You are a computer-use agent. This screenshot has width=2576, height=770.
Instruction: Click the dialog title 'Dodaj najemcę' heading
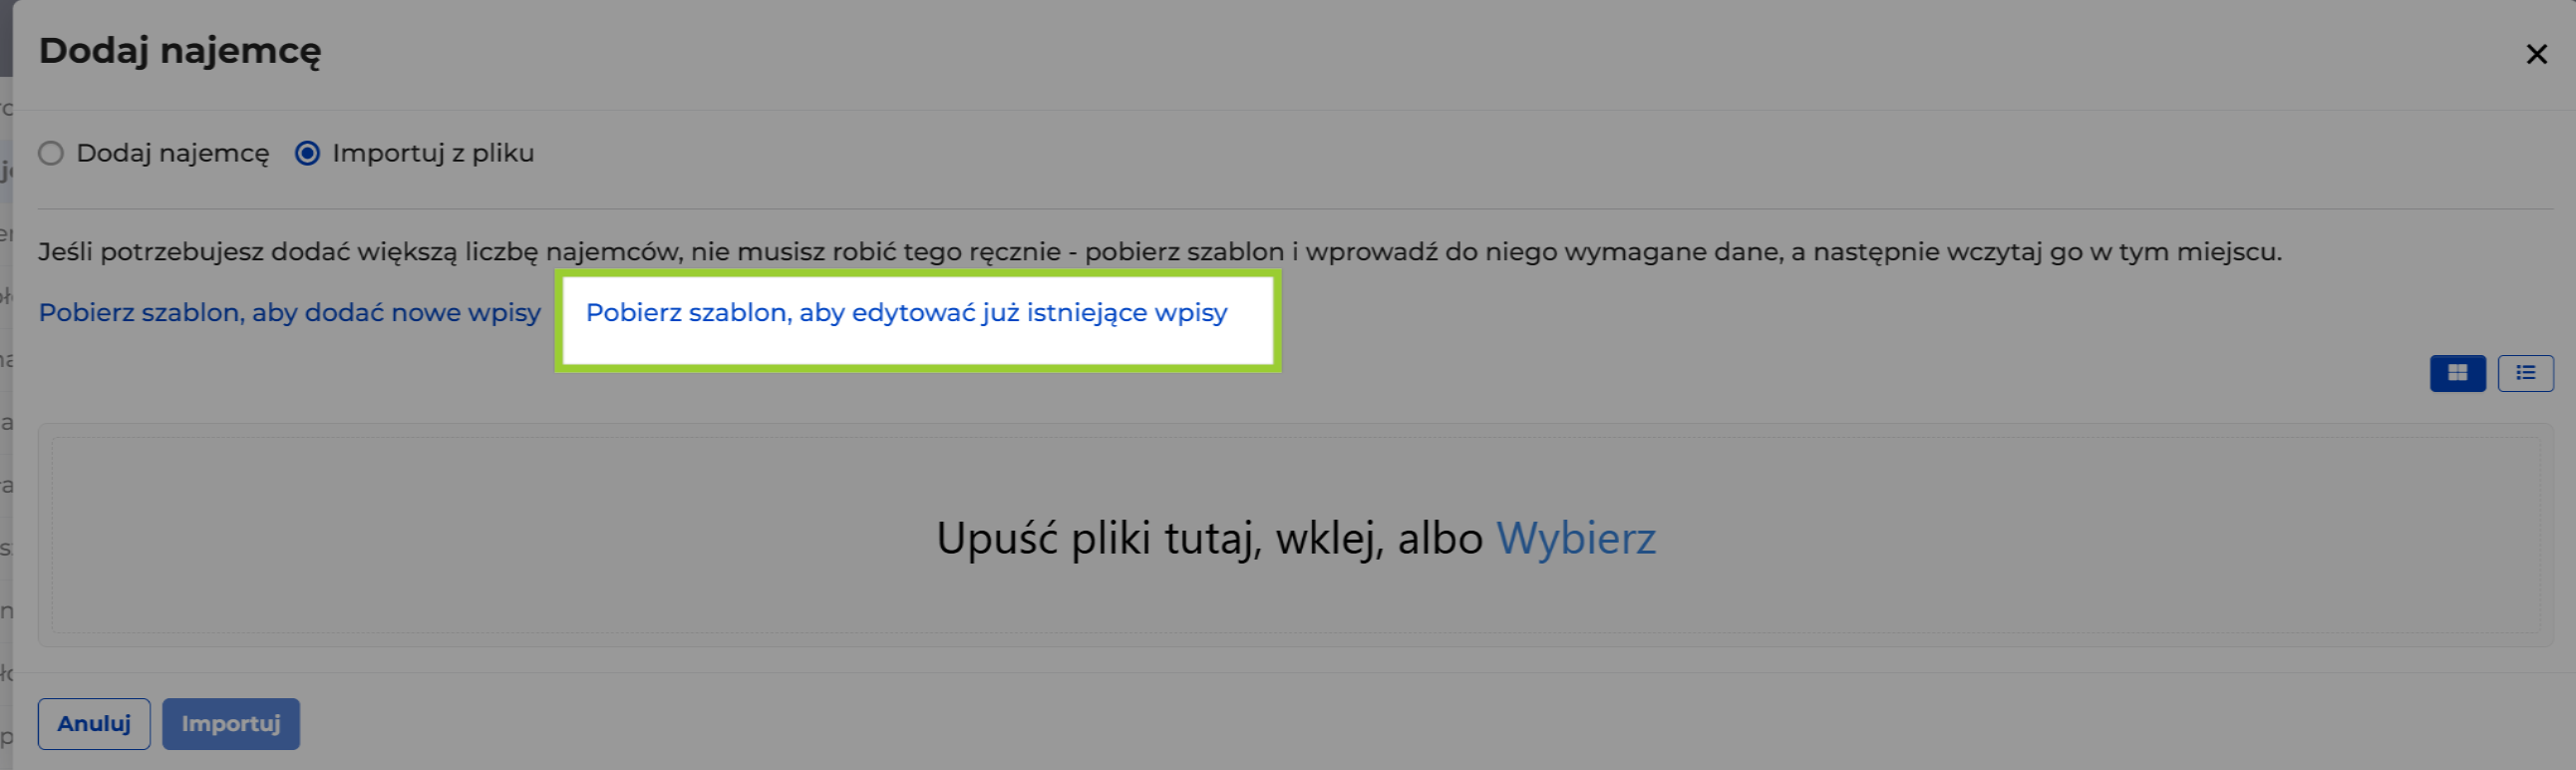click(x=180, y=51)
